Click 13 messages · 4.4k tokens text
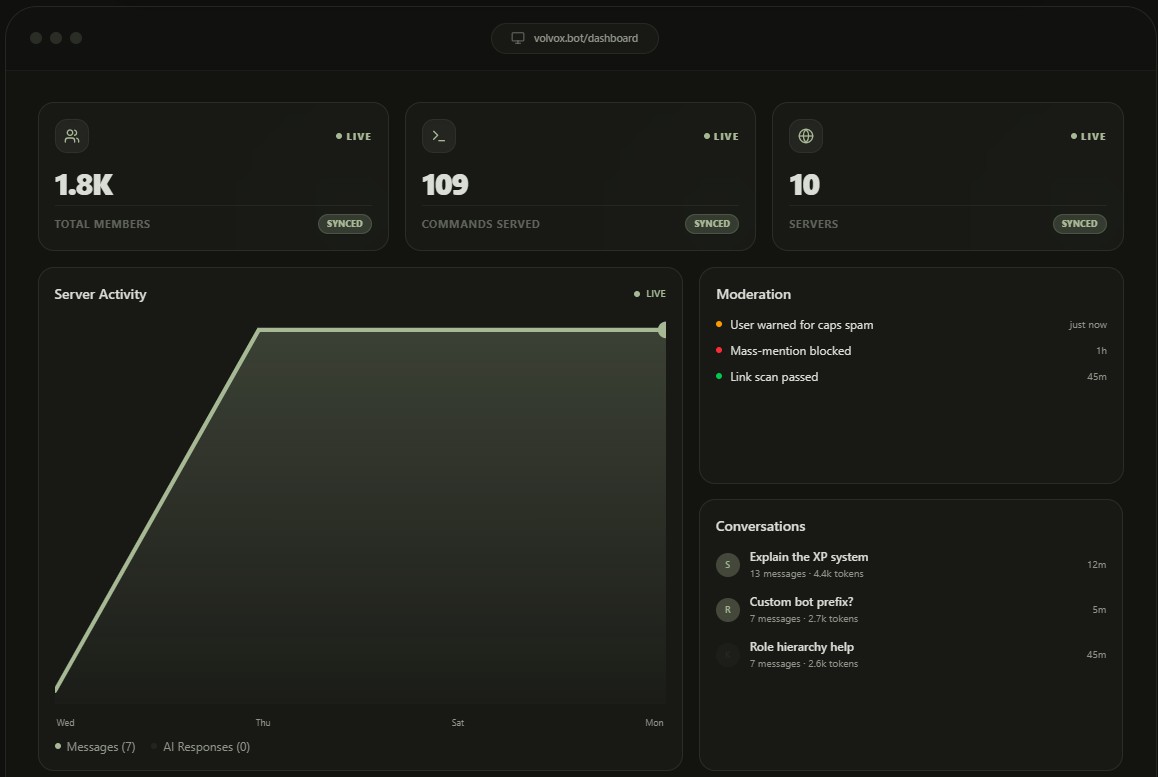Screen dimensions: 1158x777 pyautogui.click(x=806, y=574)
